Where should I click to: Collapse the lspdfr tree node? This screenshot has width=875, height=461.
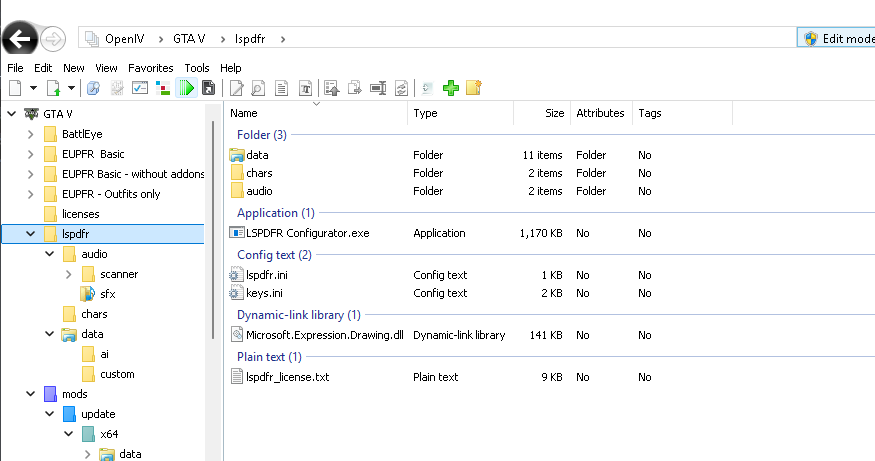pos(31,234)
